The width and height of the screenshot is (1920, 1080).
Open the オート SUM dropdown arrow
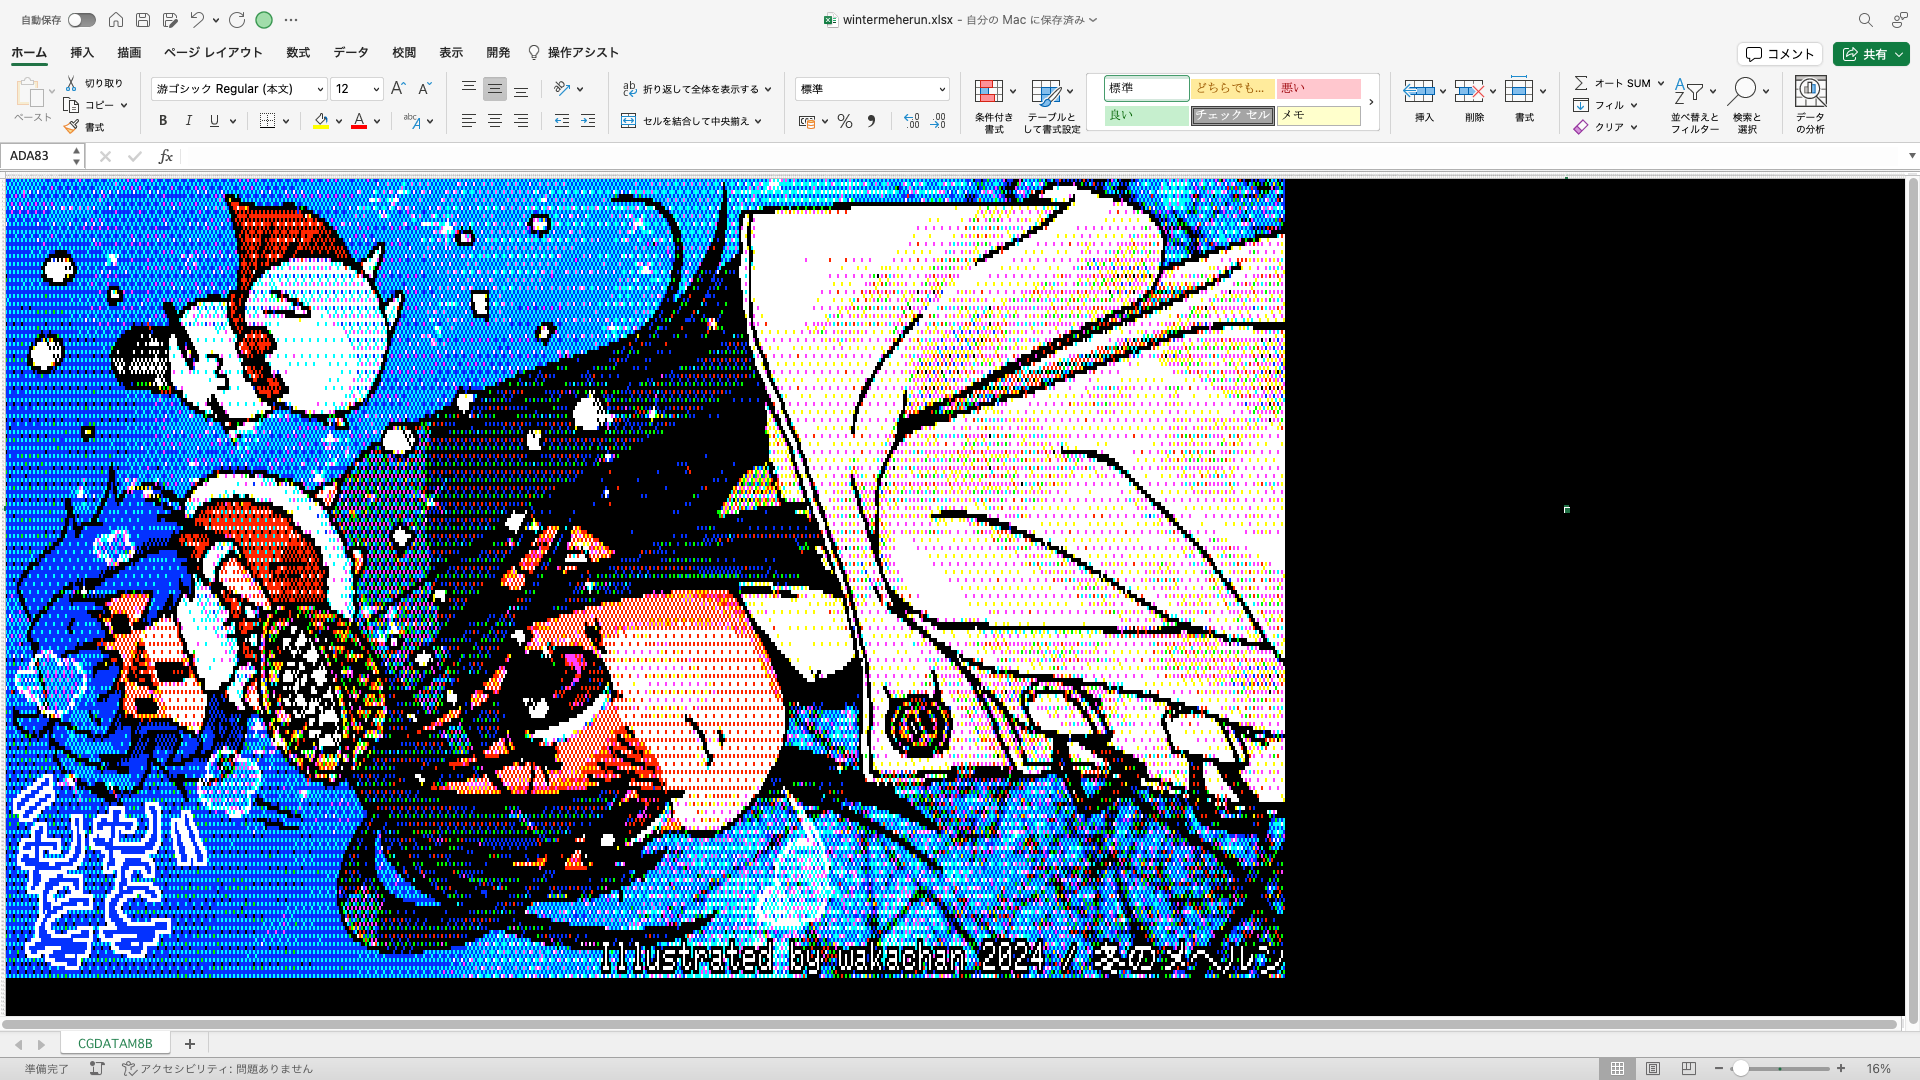tap(1661, 83)
